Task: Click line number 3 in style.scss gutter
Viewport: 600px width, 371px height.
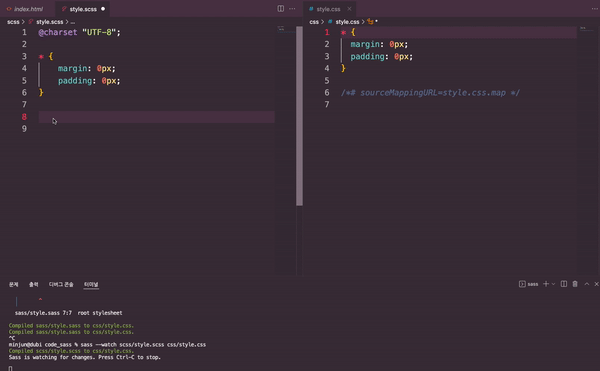Action: point(24,56)
